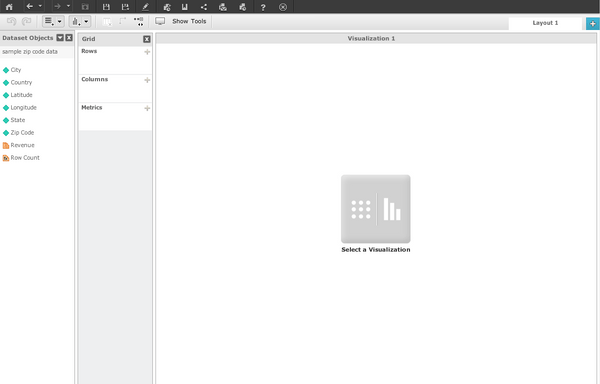Click the Save As floppy icon

pyautogui.click(x=125, y=7)
